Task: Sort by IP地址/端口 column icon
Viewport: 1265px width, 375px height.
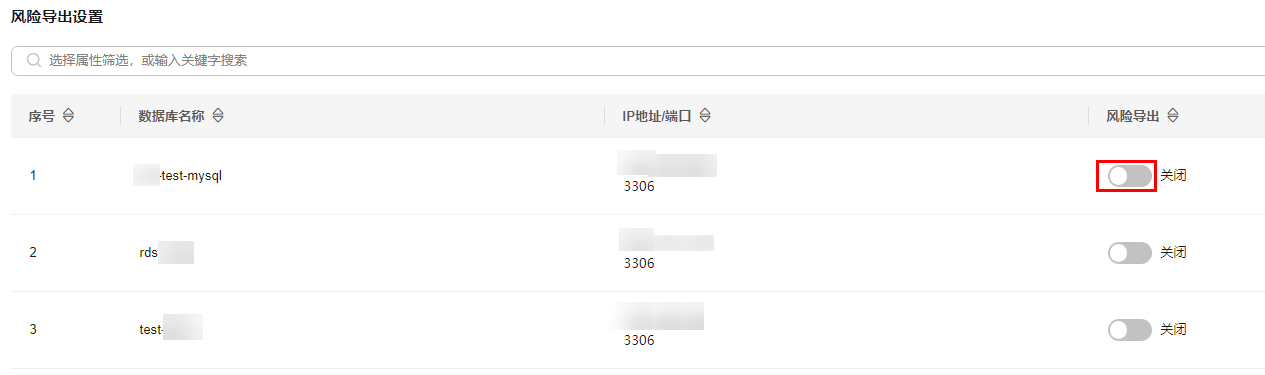Action: coord(705,116)
